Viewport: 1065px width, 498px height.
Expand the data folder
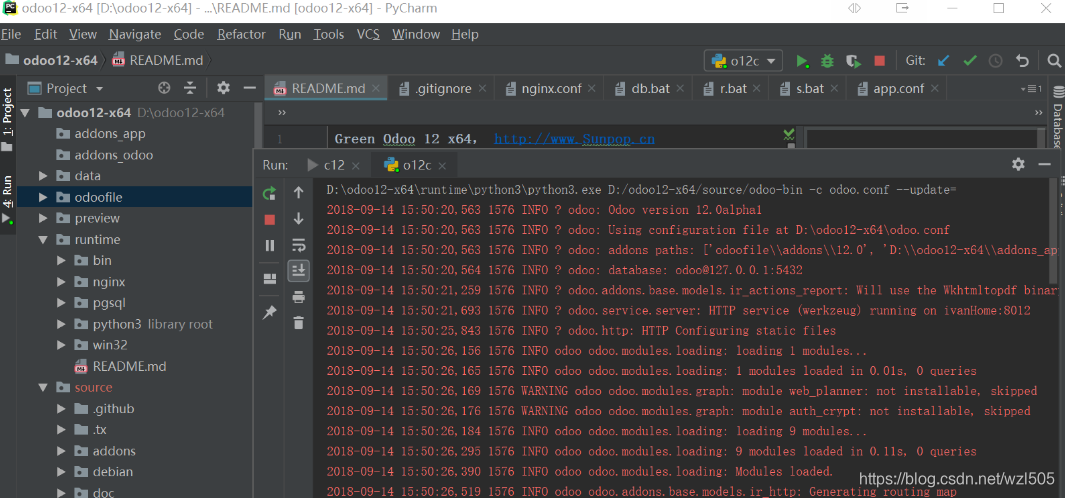[x=43, y=176]
